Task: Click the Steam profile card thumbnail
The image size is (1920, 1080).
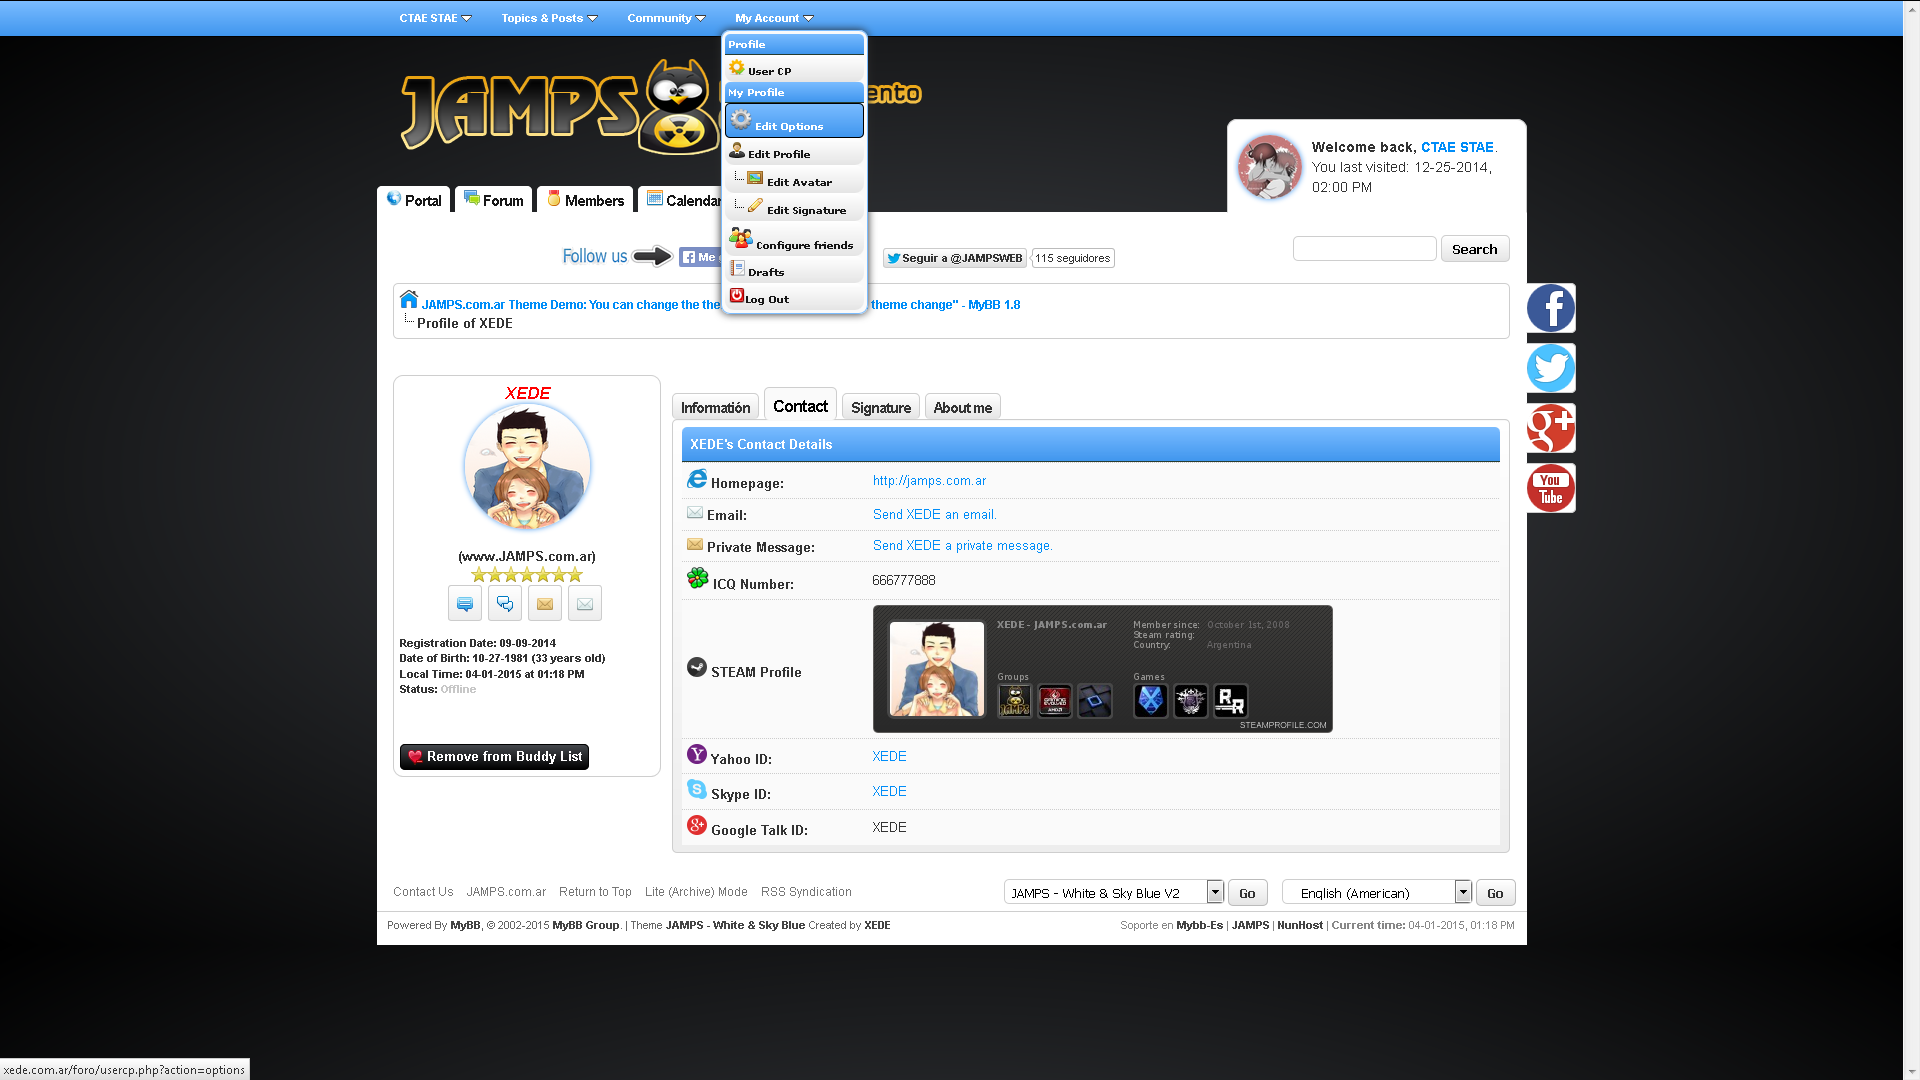Action: (936, 668)
